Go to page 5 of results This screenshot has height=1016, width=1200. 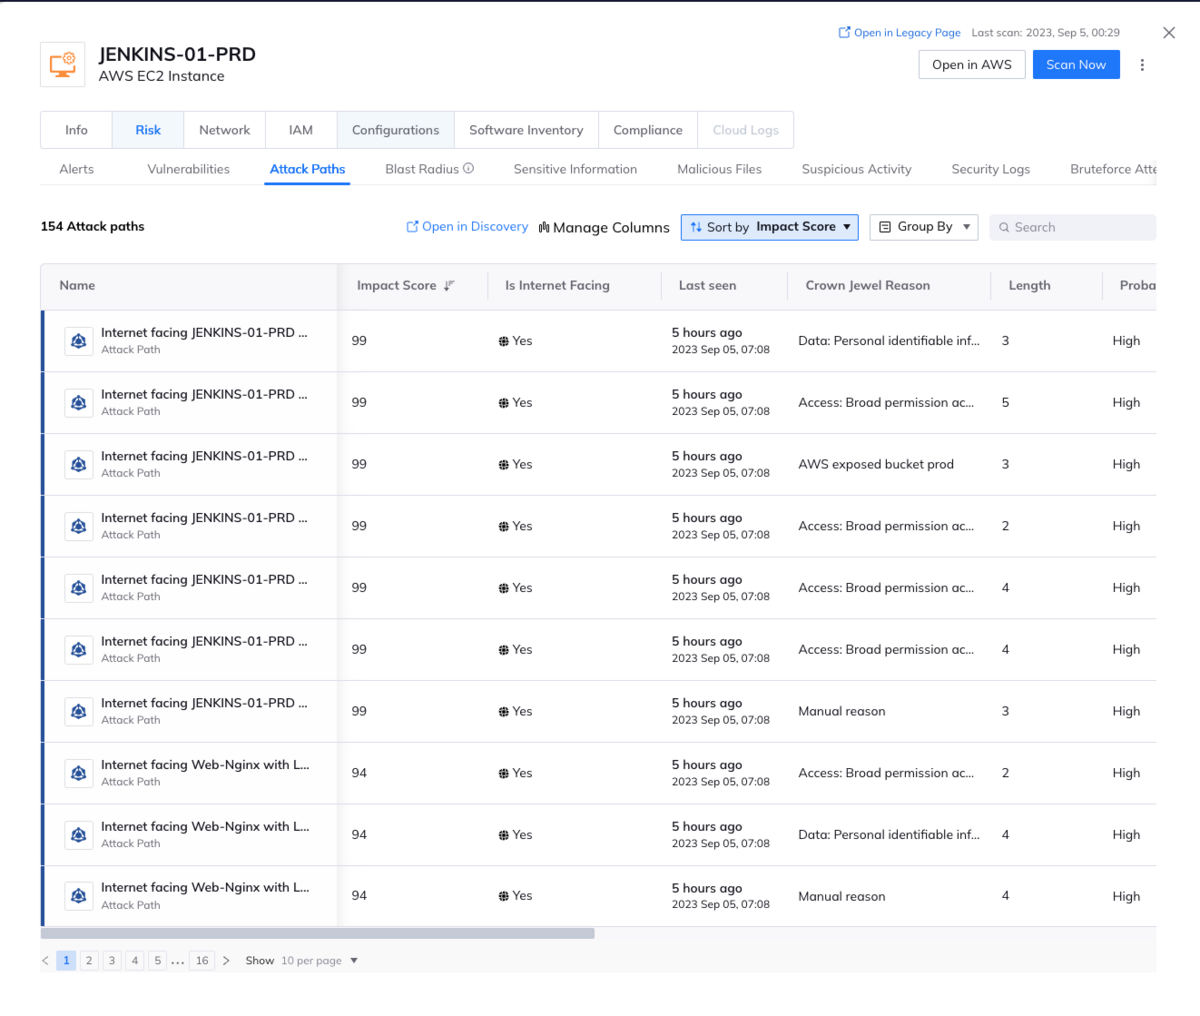pyautogui.click(x=157, y=961)
